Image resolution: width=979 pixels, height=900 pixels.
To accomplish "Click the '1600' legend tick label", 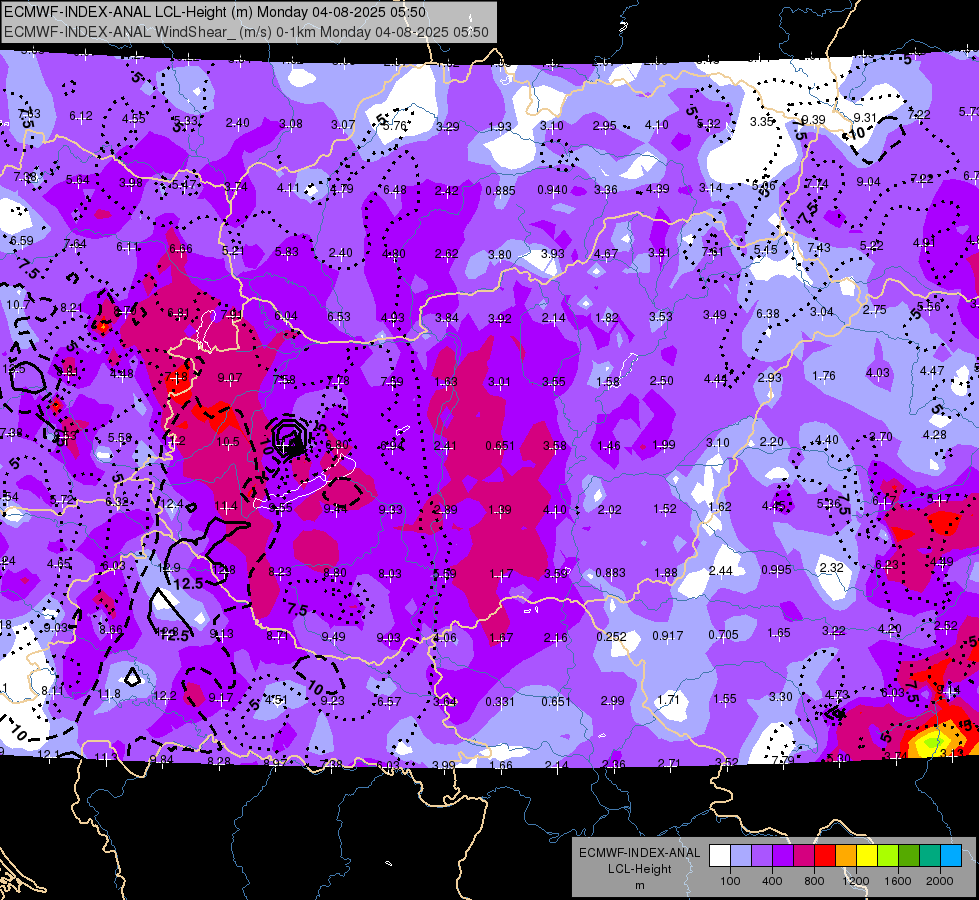I will coord(897,881).
